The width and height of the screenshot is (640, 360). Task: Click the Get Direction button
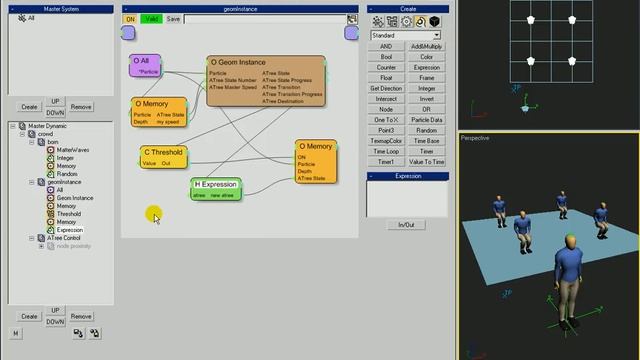[x=386, y=89]
